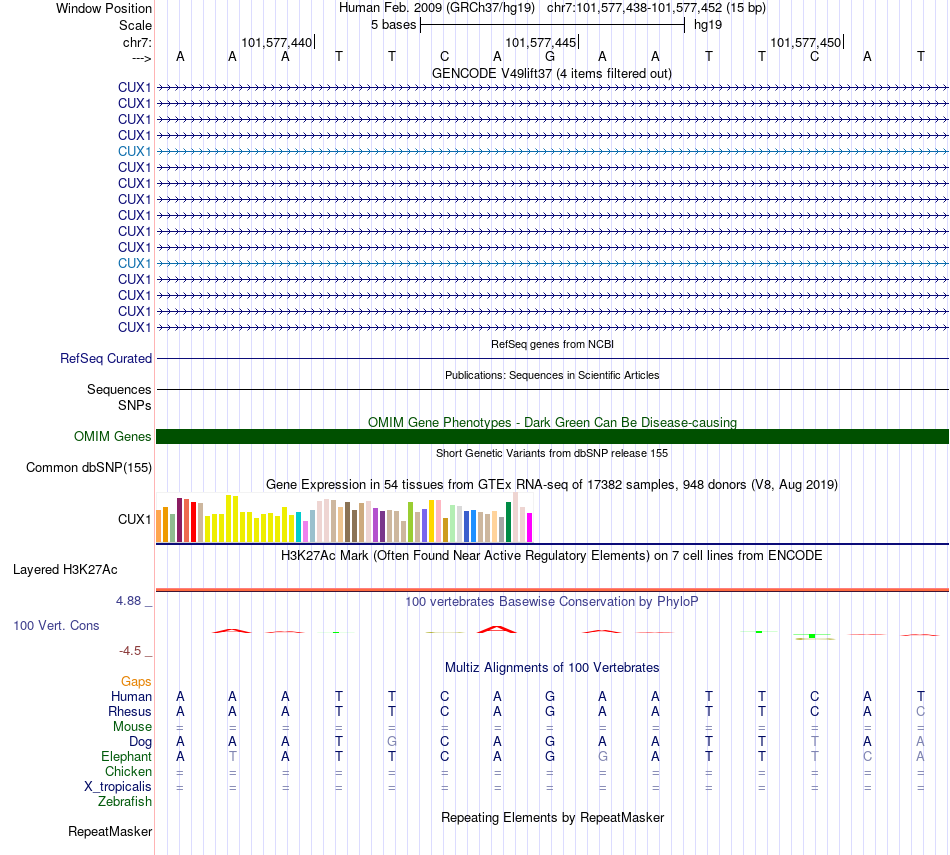This screenshot has width=950, height=855.
Task: Click the G base in the chr7 sequence row
Action: [550, 56]
